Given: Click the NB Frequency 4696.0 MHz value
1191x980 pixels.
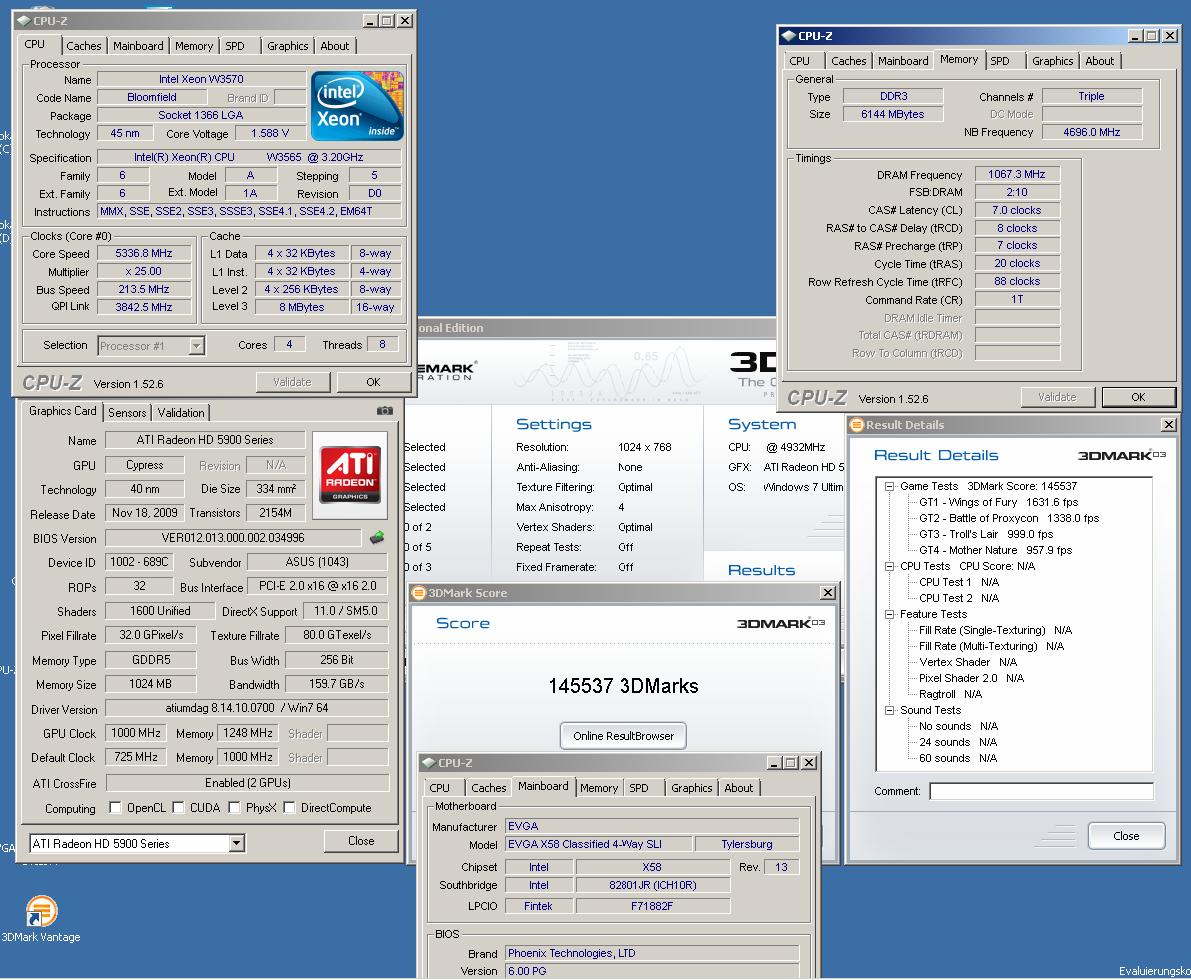Looking at the screenshot, I should click(x=1091, y=132).
